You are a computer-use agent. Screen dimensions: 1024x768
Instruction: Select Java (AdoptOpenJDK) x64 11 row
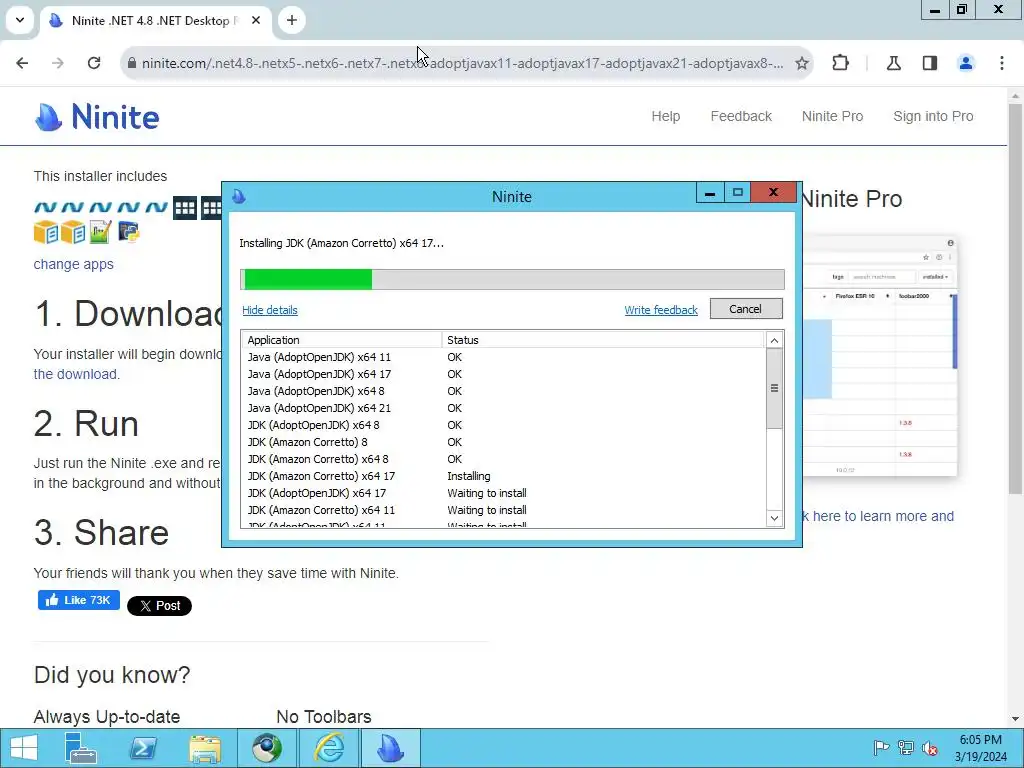tap(503, 357)
